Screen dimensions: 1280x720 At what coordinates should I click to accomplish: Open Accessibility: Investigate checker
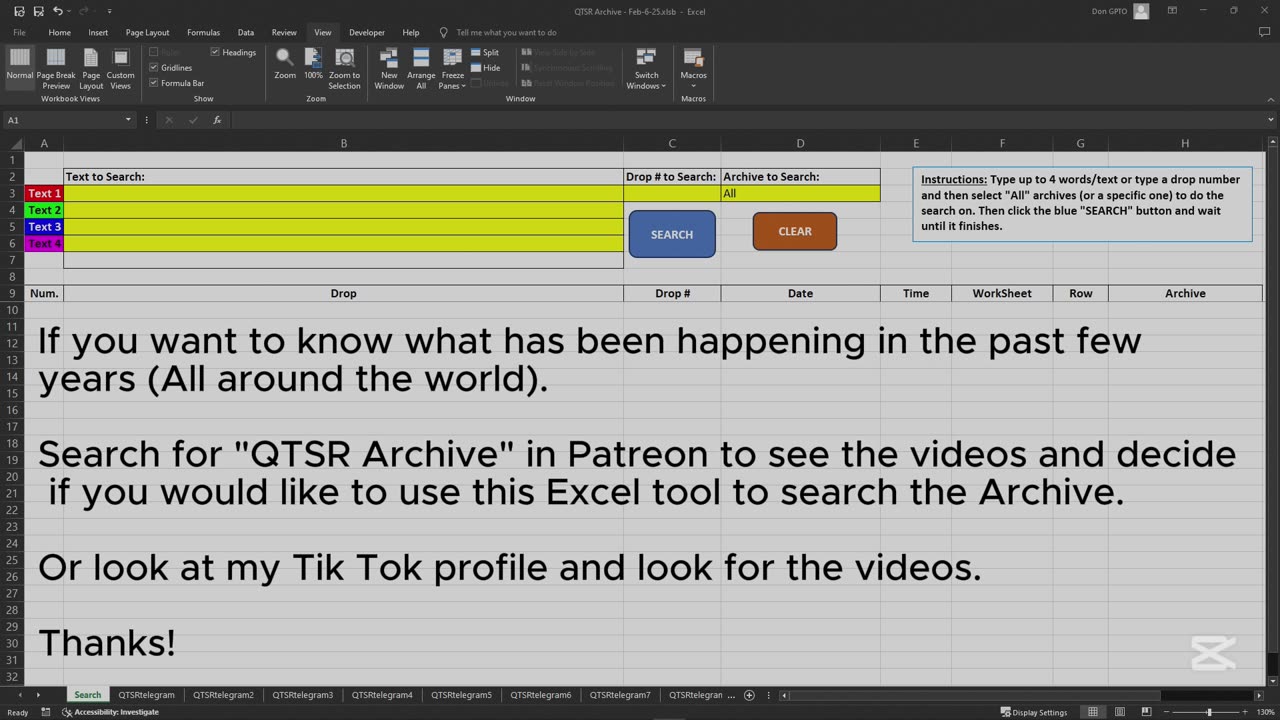(x=110, y=712)
